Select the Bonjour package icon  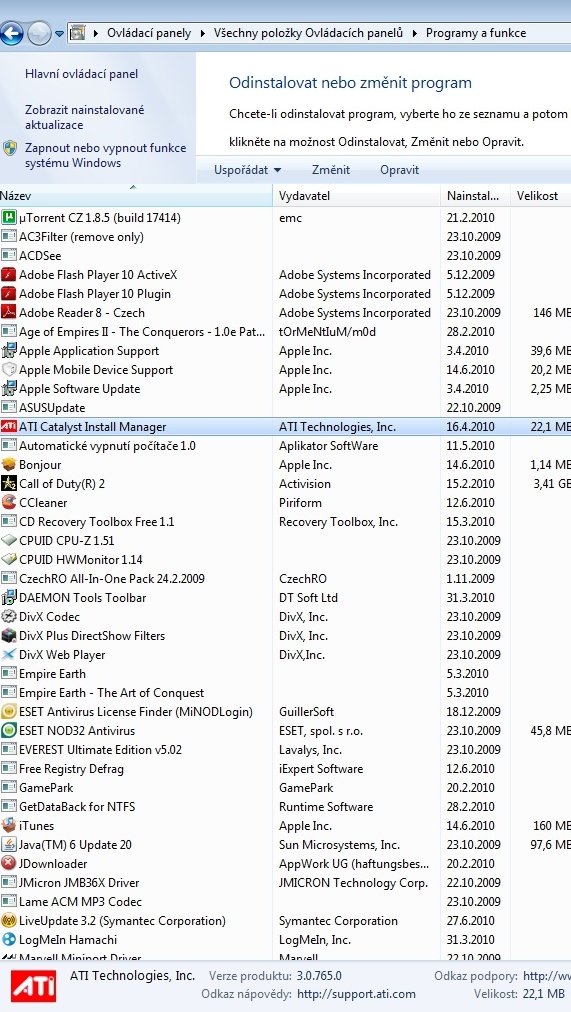point(8,465)
